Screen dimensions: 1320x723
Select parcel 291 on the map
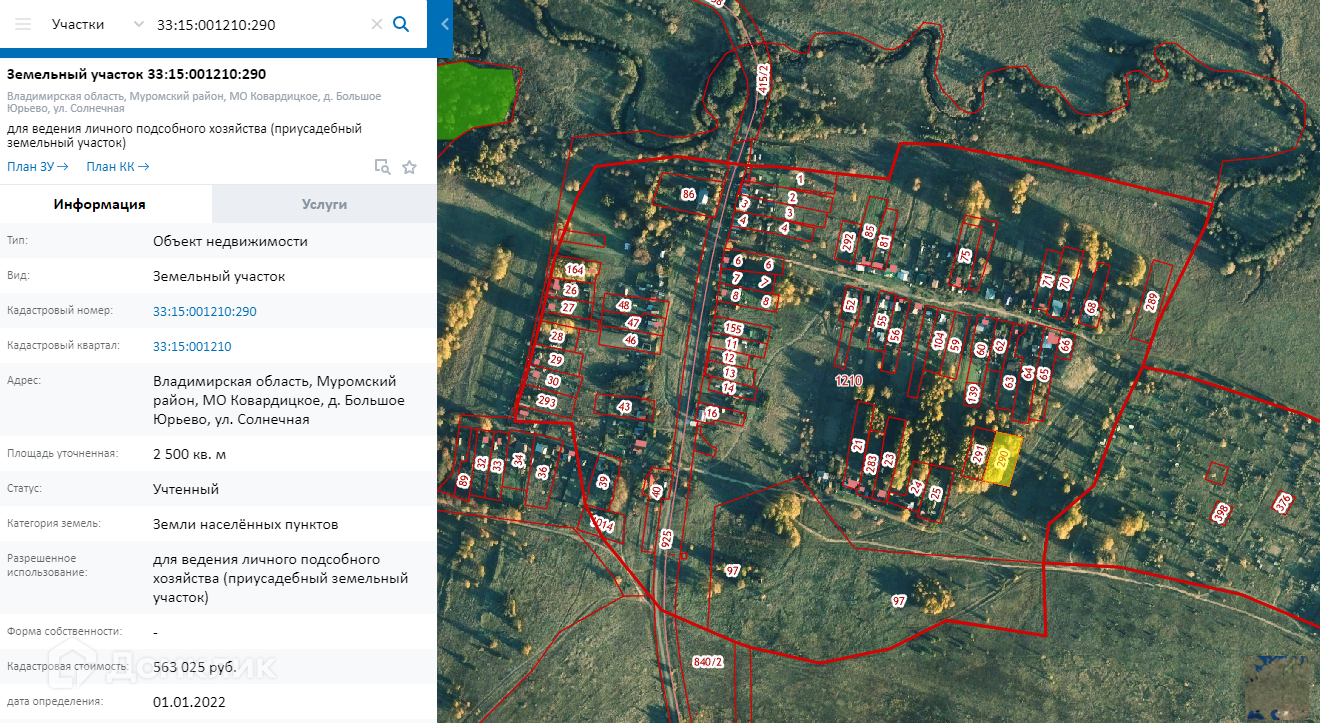(979, 455)
